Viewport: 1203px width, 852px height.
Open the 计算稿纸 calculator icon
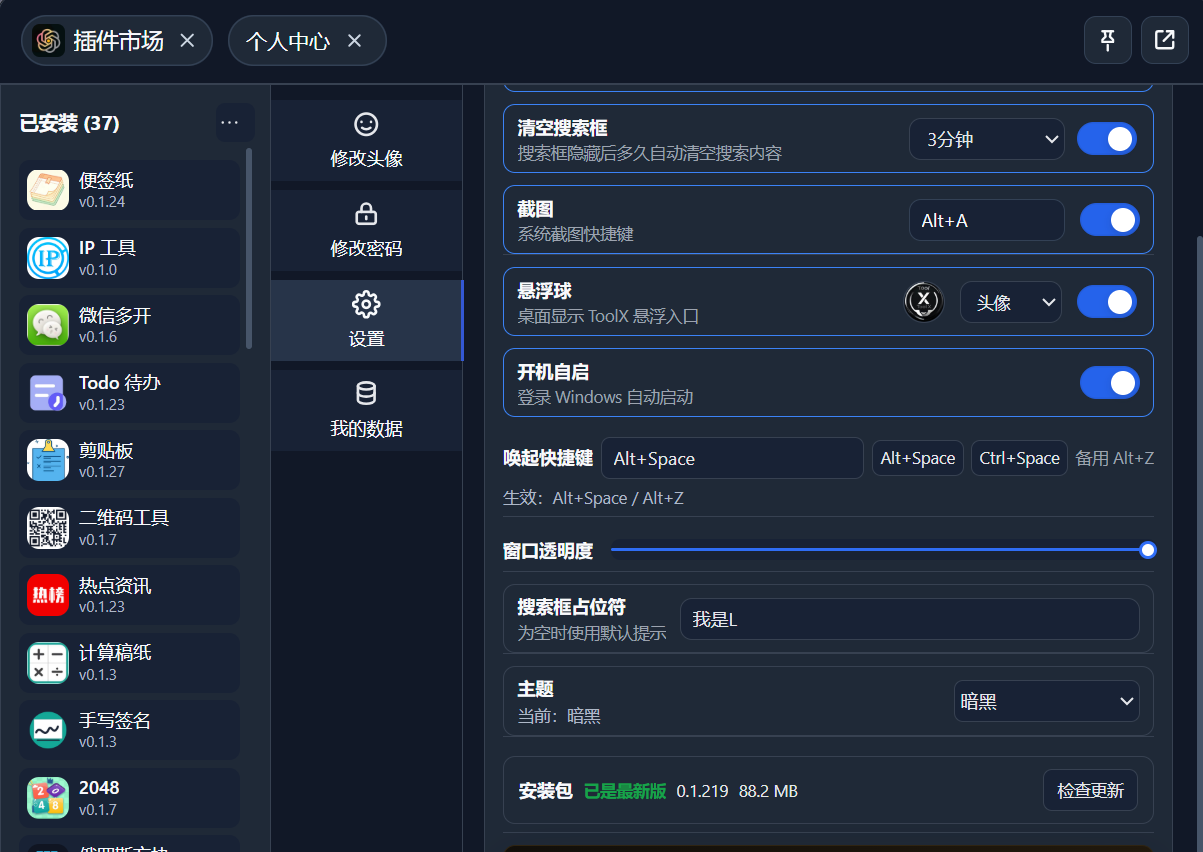click(48, 663)
